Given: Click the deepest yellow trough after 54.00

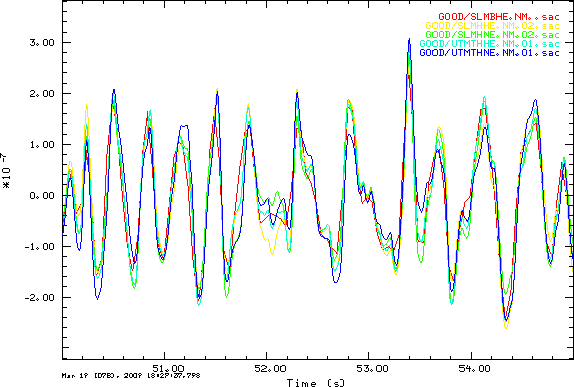Looking at the screenshot, I should 506,328.
